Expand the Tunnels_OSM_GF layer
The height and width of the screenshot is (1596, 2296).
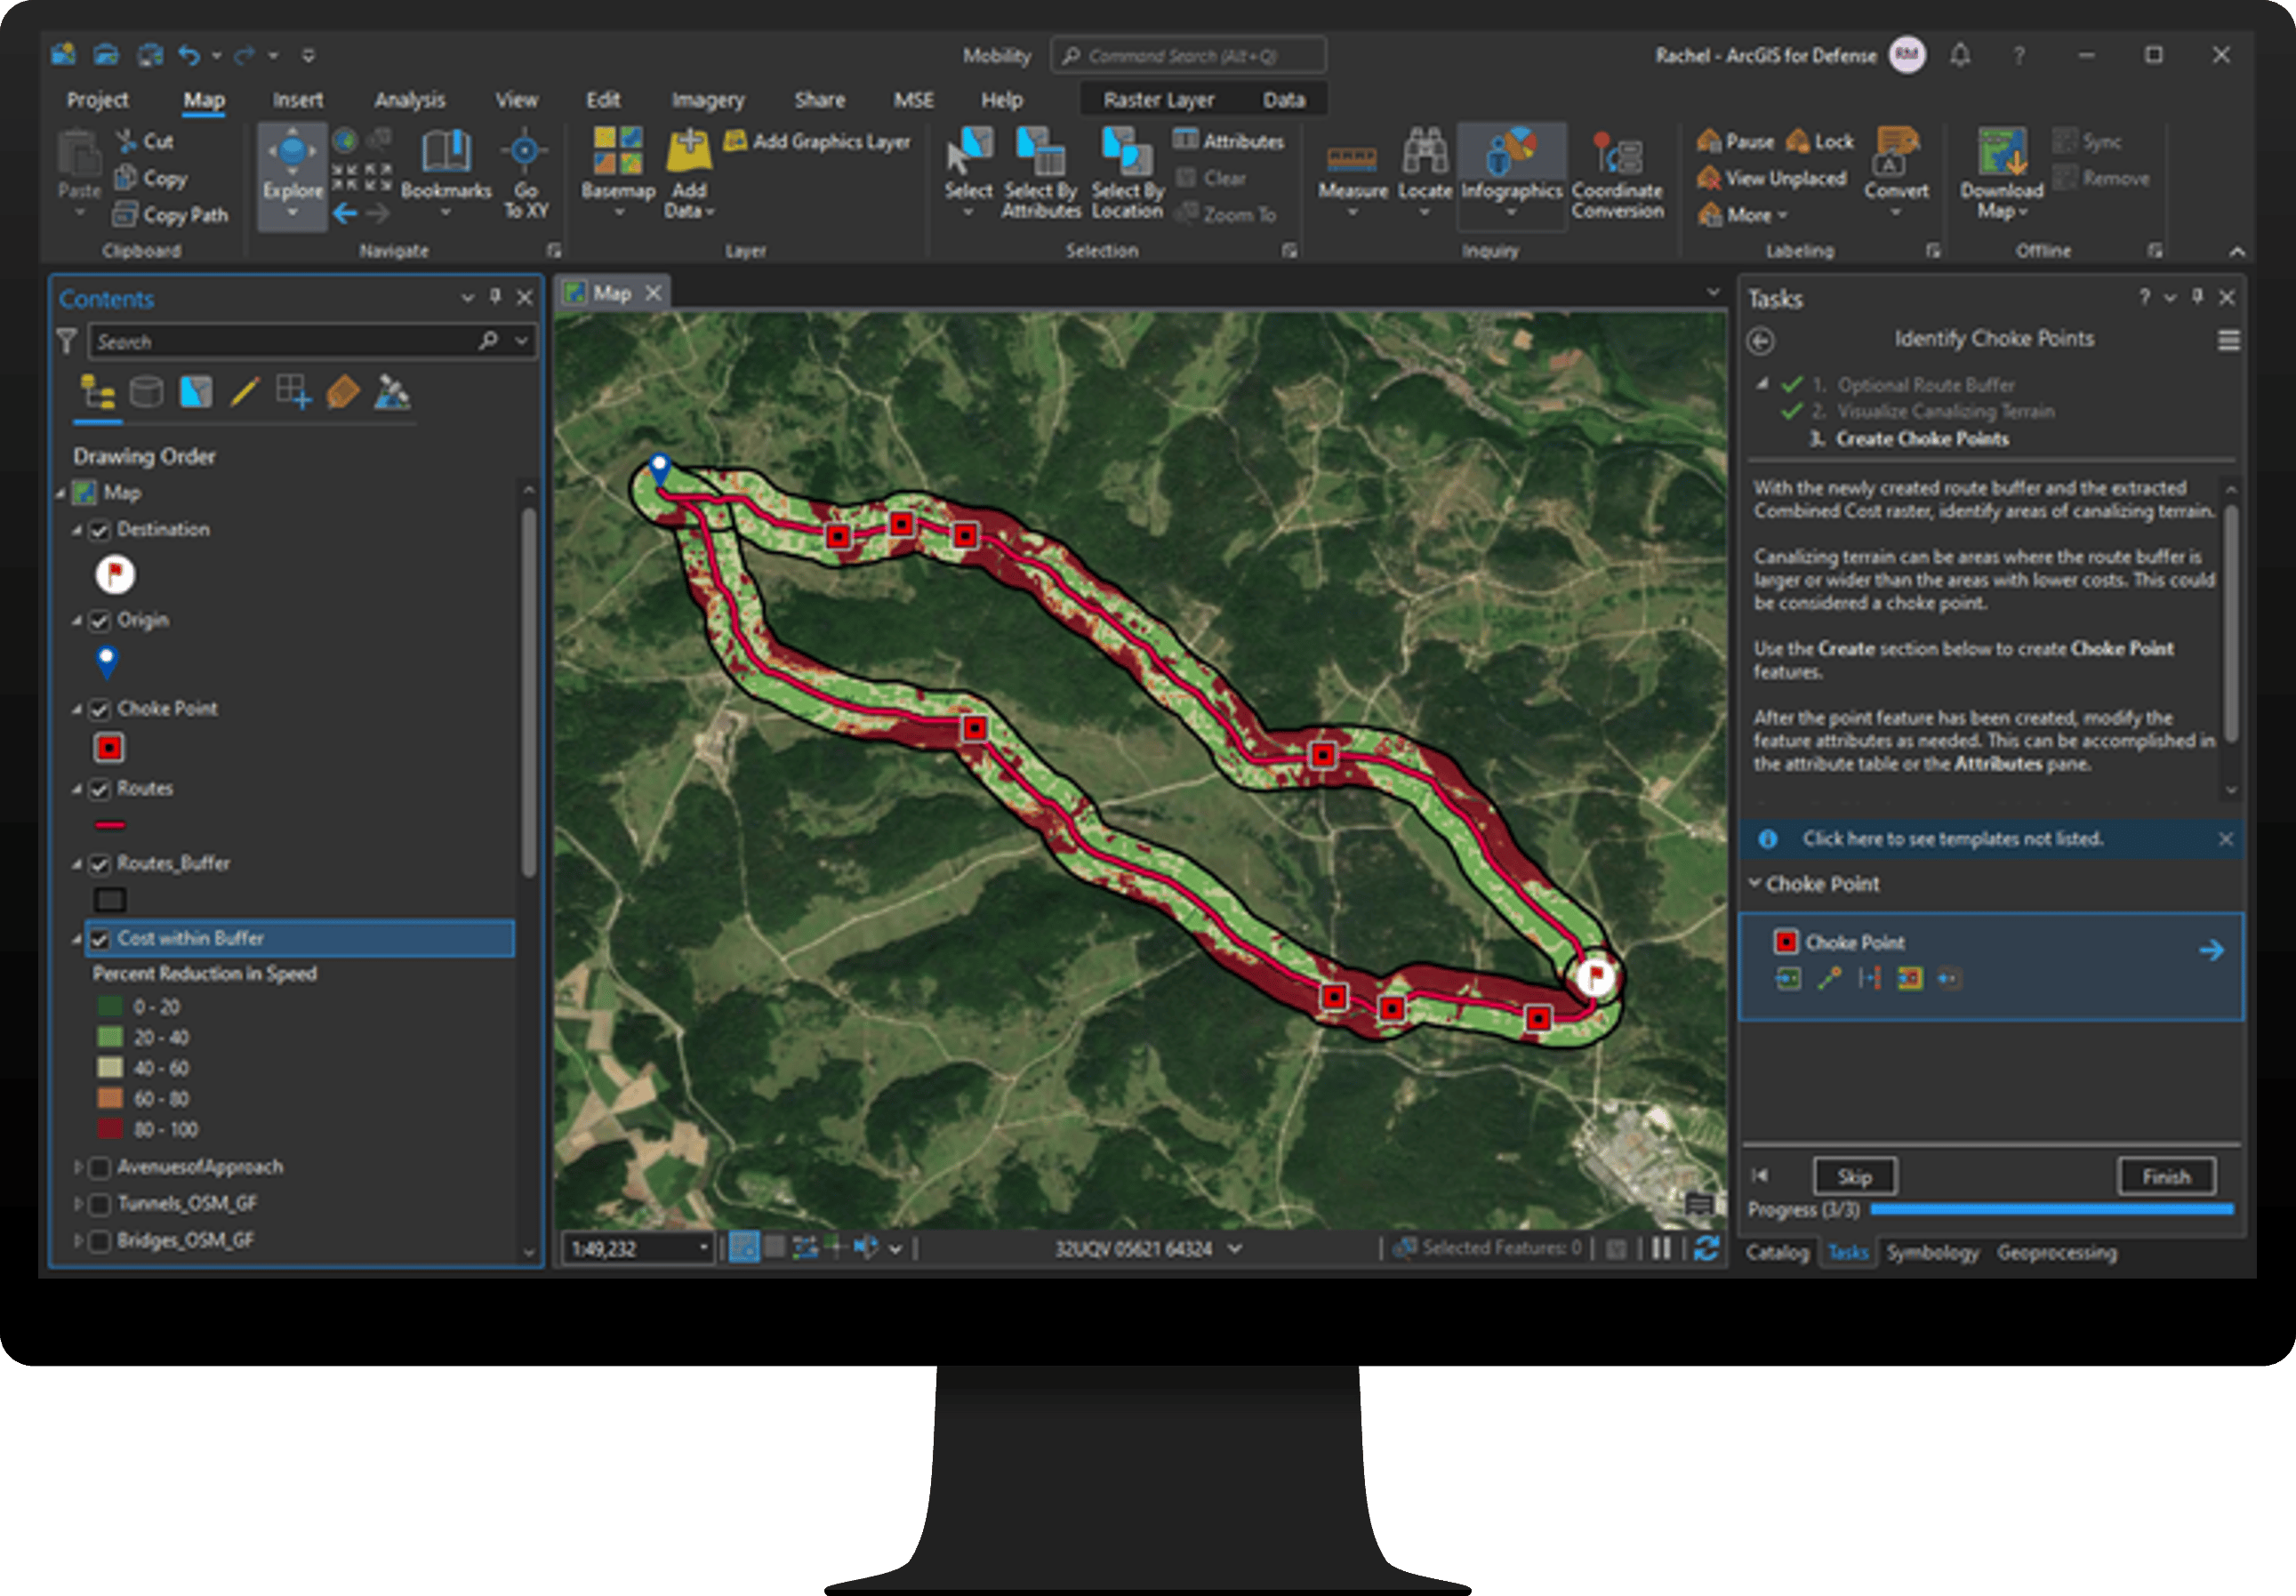(x=78, y=1204)
